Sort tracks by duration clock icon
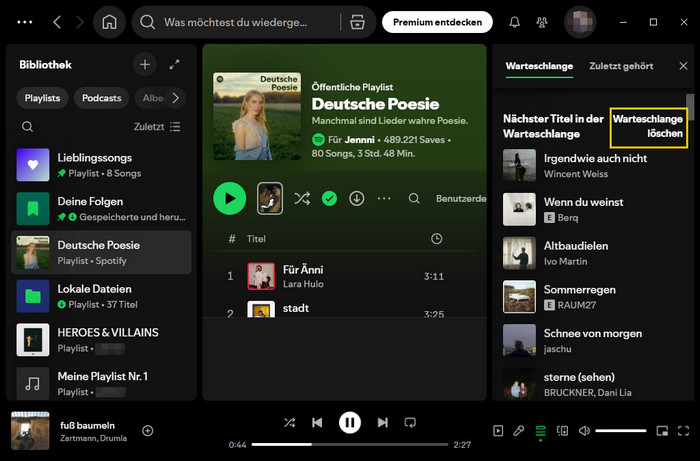Viewport: 700px width, 461px height. 437,239
